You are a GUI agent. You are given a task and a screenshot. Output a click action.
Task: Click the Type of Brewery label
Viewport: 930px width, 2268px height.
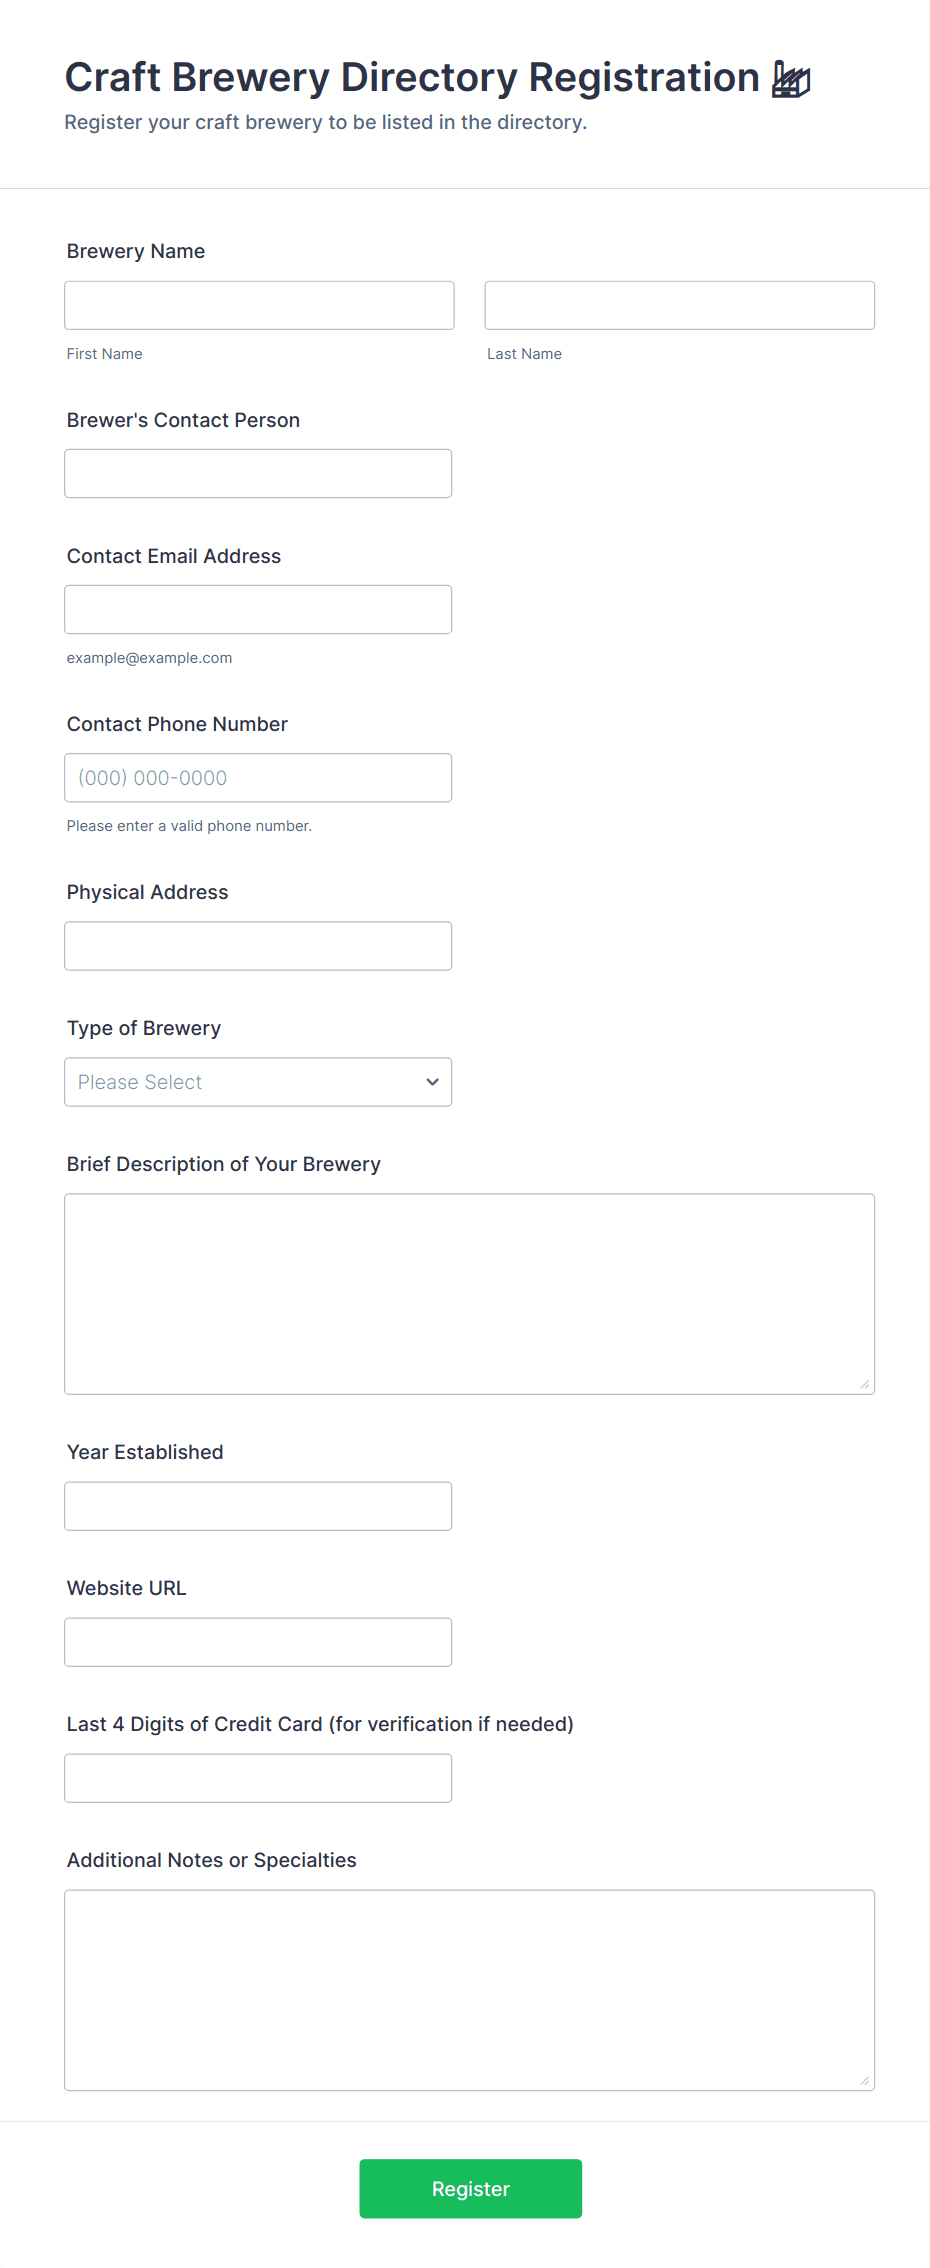[x=144, y=1028]
